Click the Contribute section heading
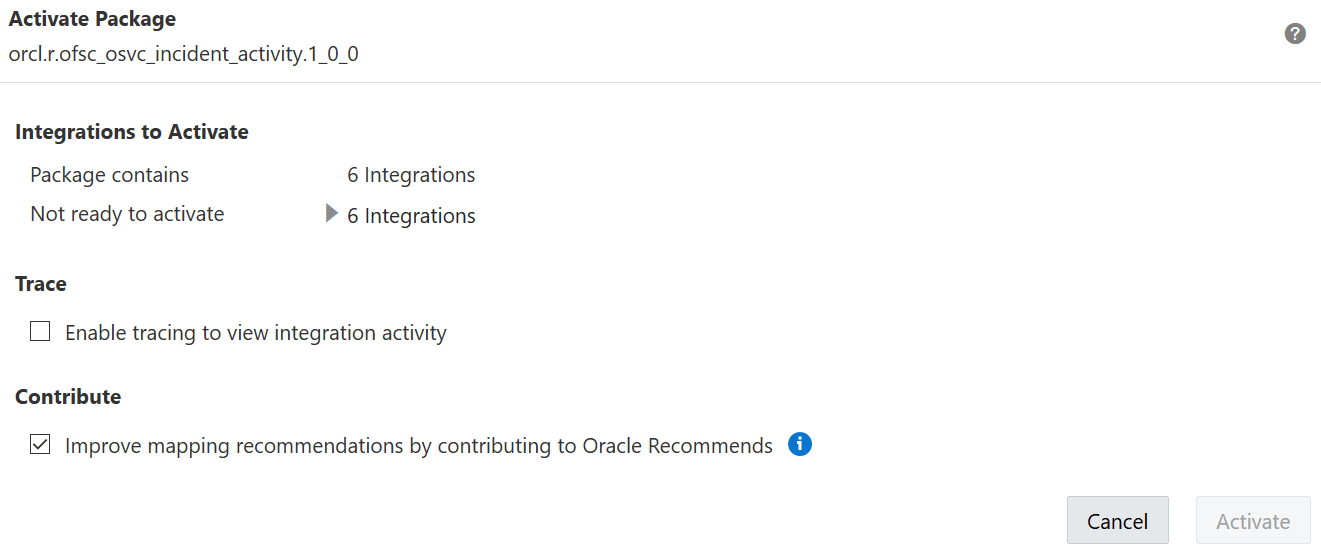 pyautogui.click(x=68, y=397)
